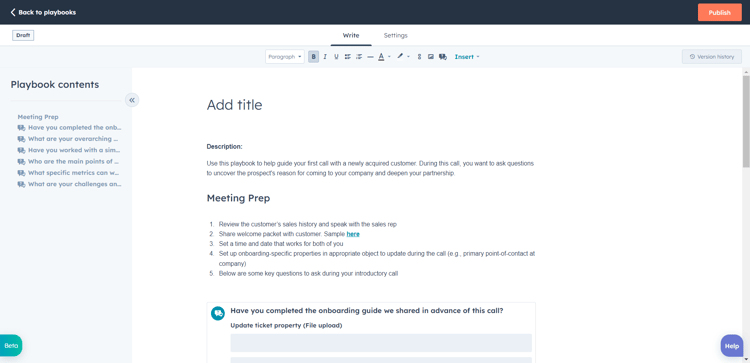Insert a numbered list

(x=359, y=56)
